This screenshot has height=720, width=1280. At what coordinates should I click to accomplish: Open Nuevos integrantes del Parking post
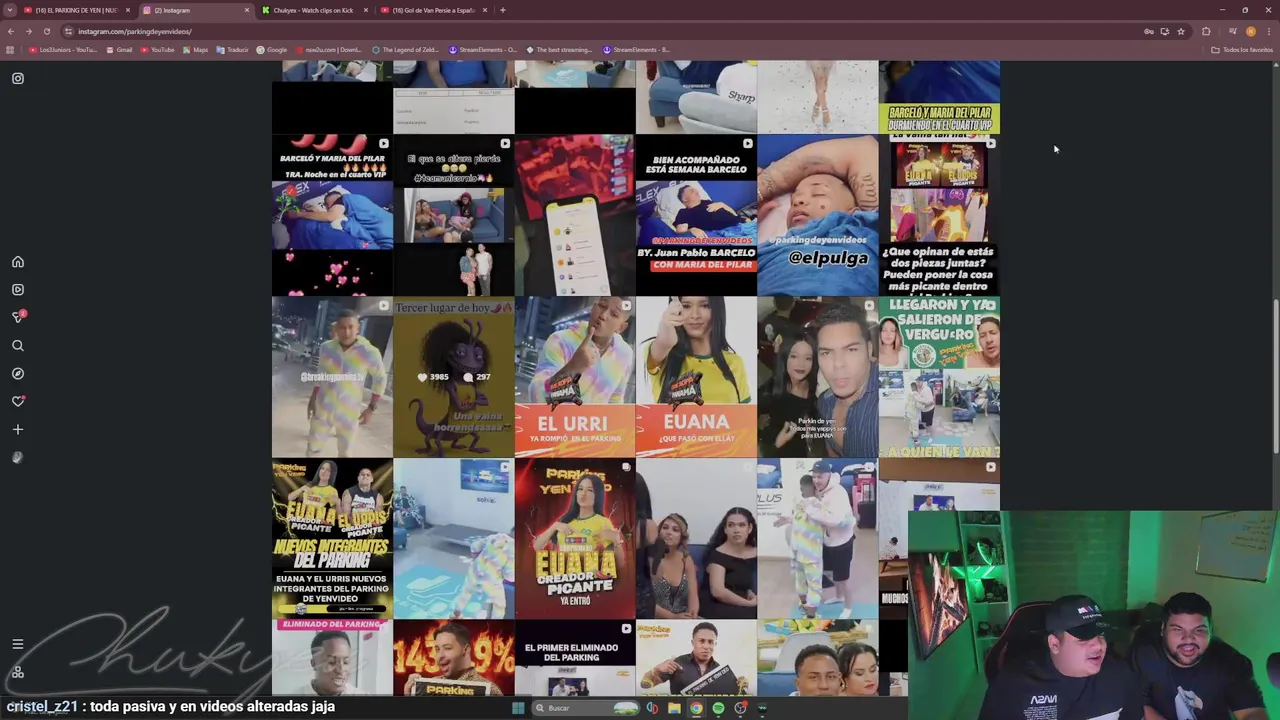pyautogui.click(x=332, y=539)
